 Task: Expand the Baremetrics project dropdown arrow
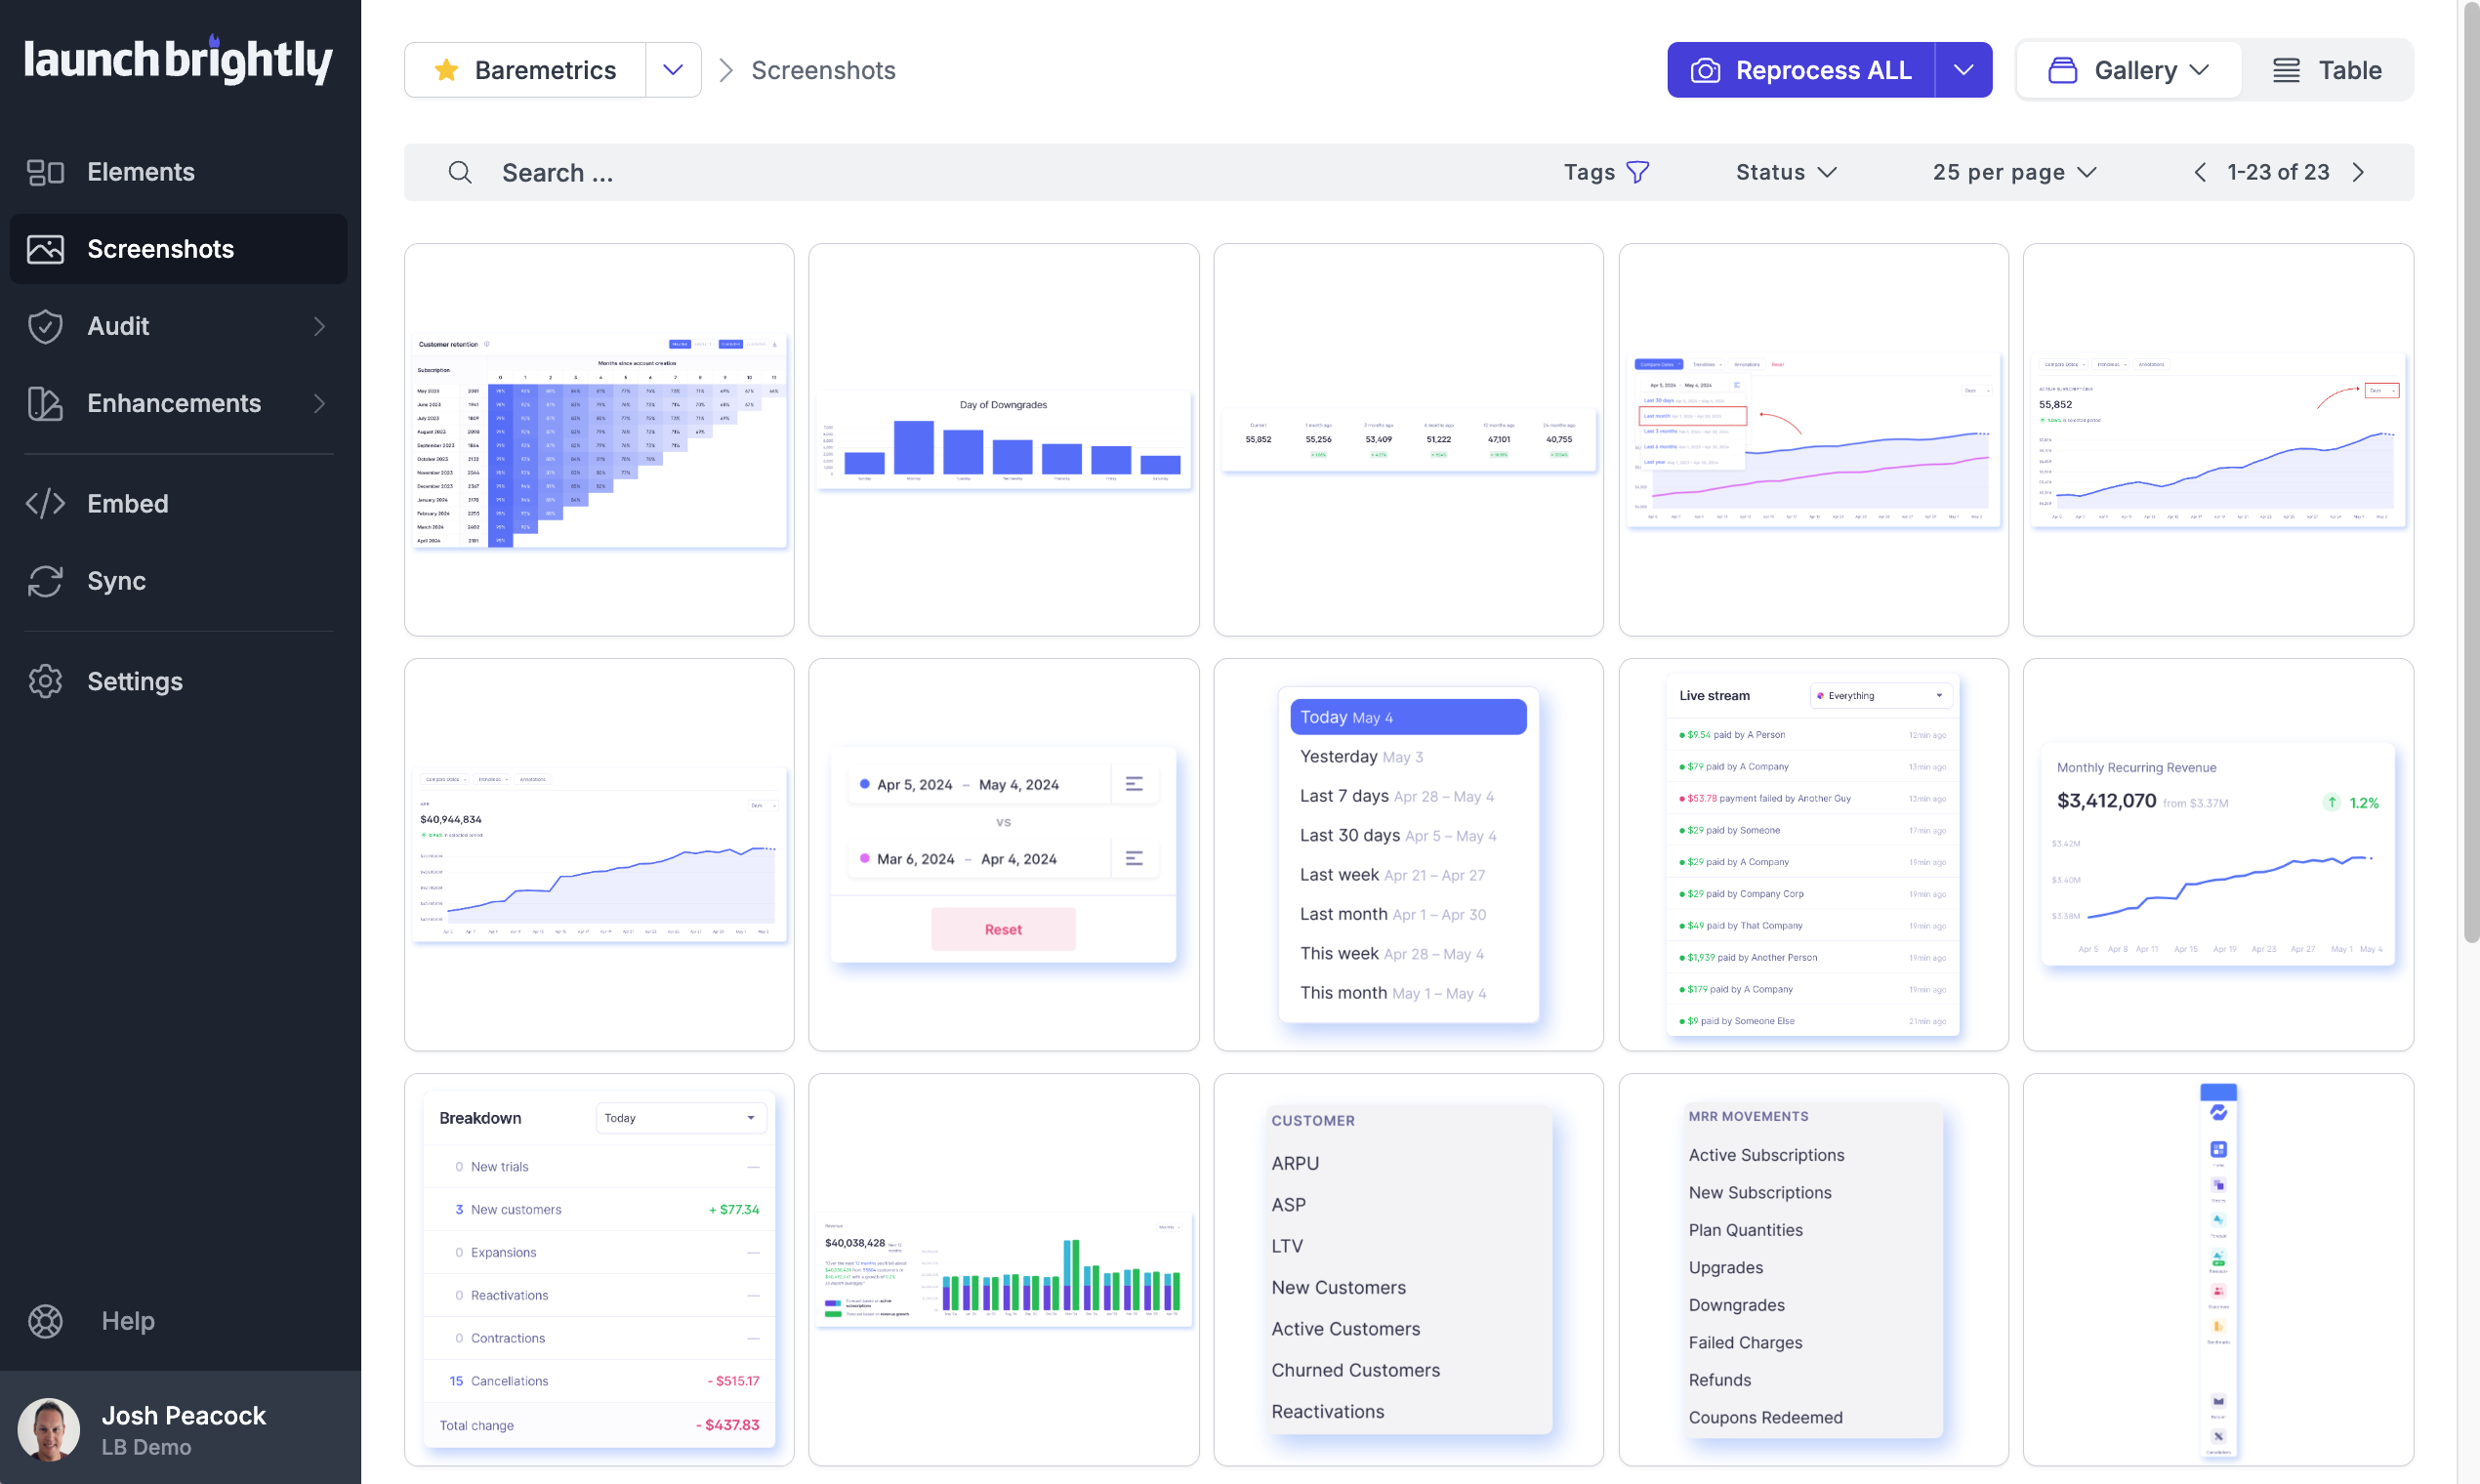pos(673,70)
